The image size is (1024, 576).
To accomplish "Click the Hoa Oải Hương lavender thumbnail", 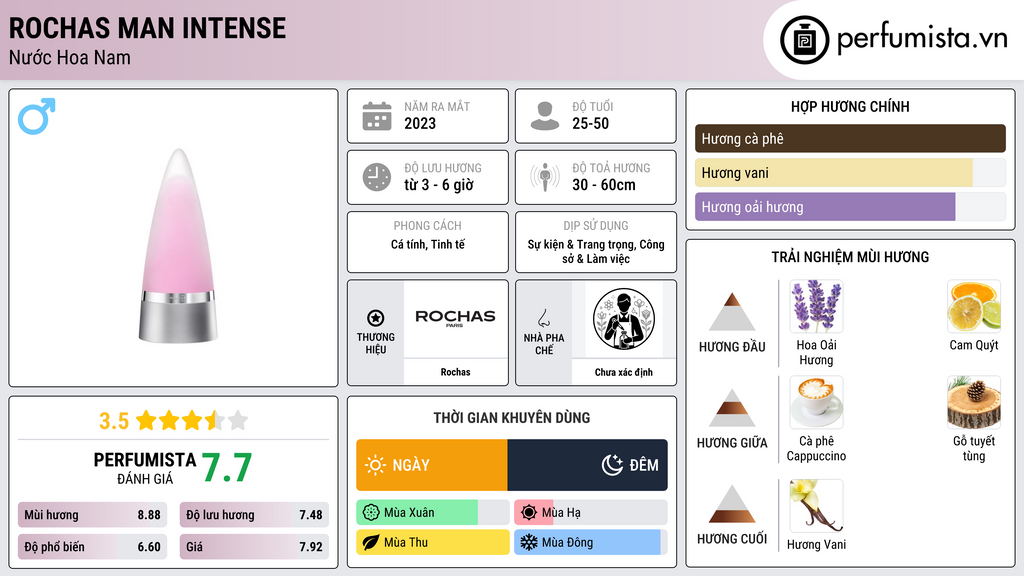I will 816,306.
